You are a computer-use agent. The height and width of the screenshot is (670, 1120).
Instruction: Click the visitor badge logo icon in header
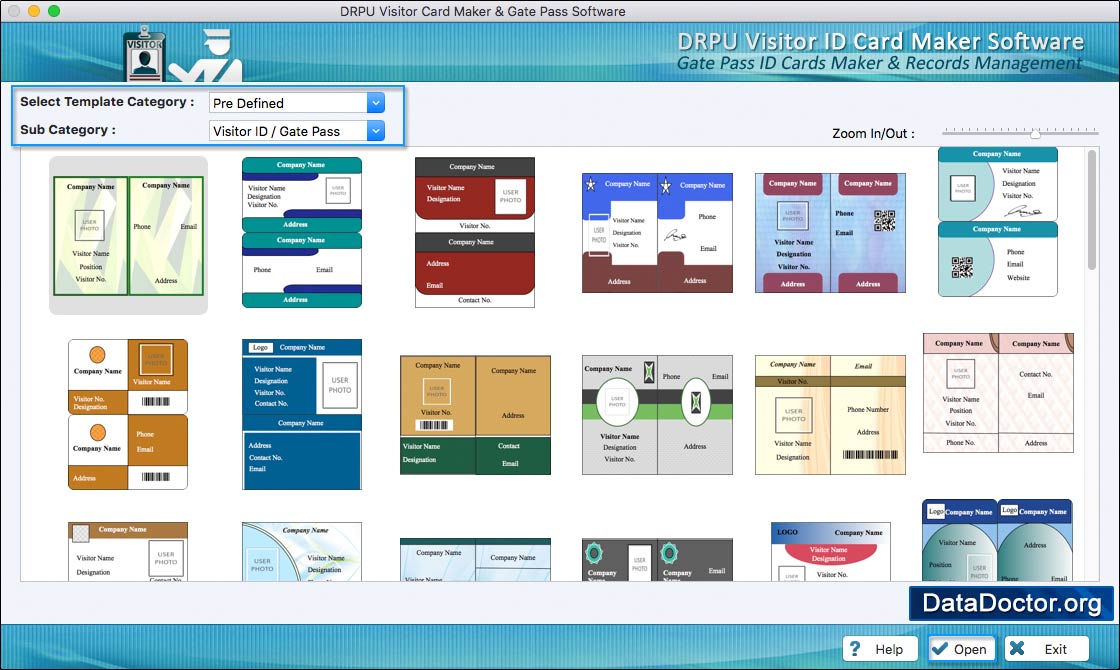145,55
